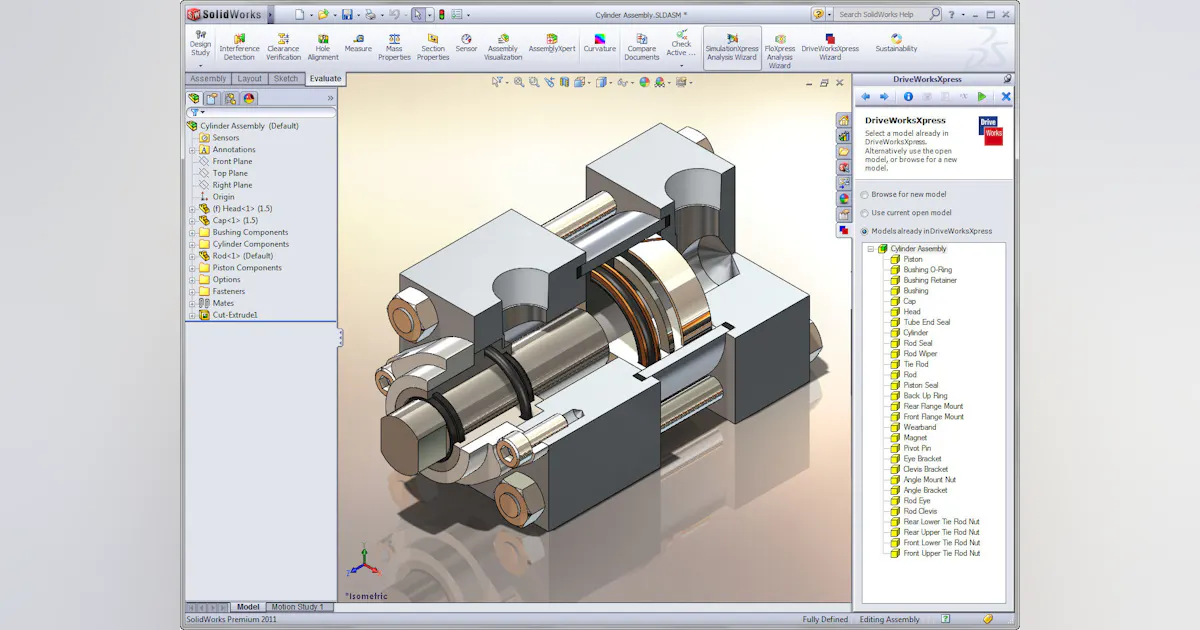This screenshot has height=630, width=1200.
Task: Open the DisplayManager panel tab
Action: click(x=249, y=98)
